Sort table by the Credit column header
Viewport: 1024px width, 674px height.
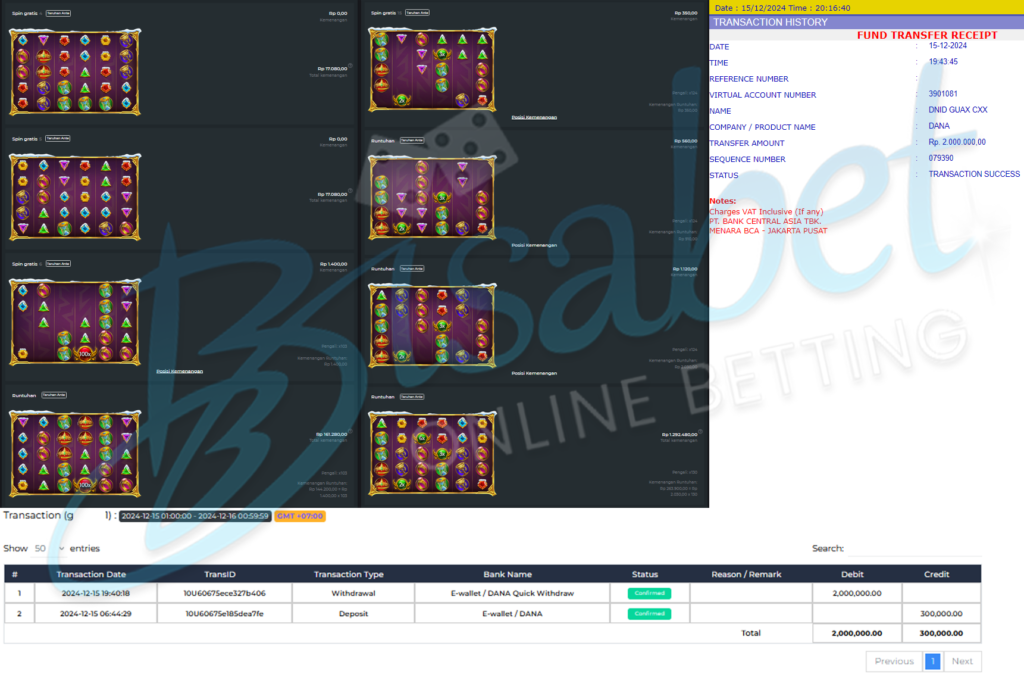(x=940, y=574)
